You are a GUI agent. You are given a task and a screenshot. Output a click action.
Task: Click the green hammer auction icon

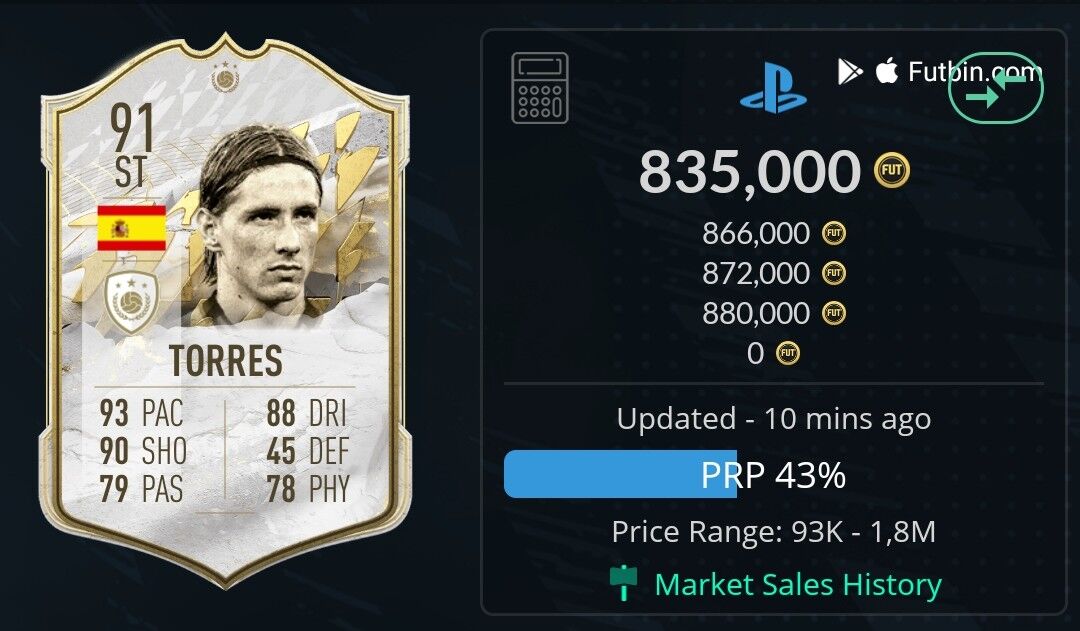coord(624,583)
